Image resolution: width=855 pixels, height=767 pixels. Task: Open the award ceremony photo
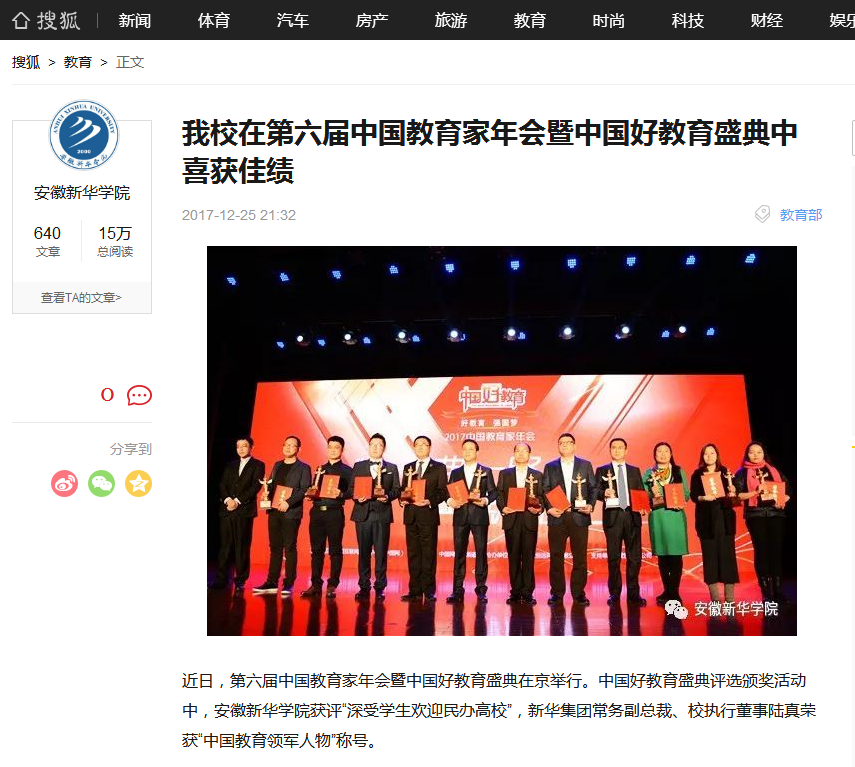(x=502, y=440)
